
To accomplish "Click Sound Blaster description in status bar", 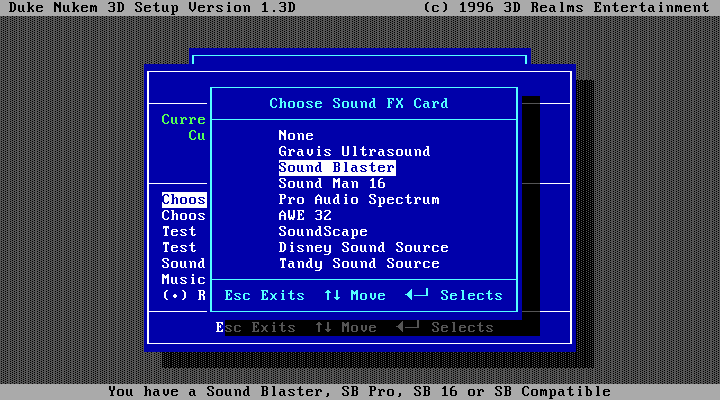I will point(360,392).
